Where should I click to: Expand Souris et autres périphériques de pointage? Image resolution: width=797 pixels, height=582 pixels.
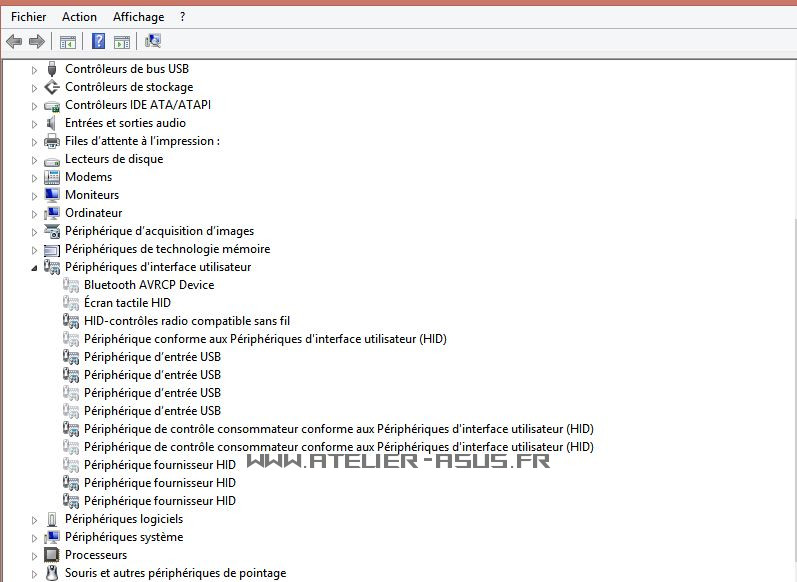[x=34, y=573]
